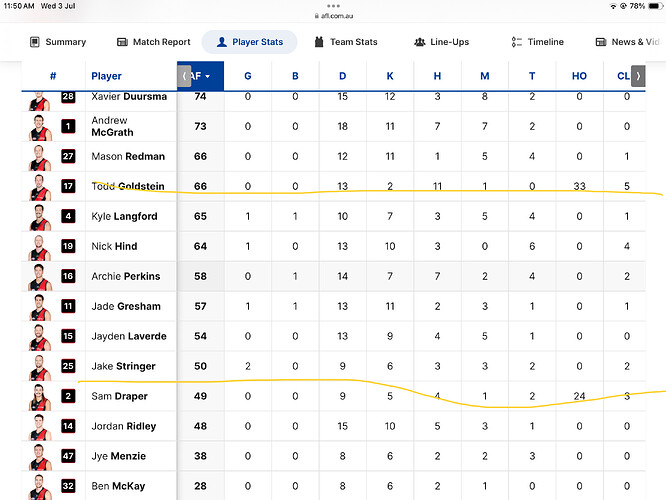Viewport: 666px width, 500px height.
Task: Tap the battery status indicator
Action: coord(650,6)
